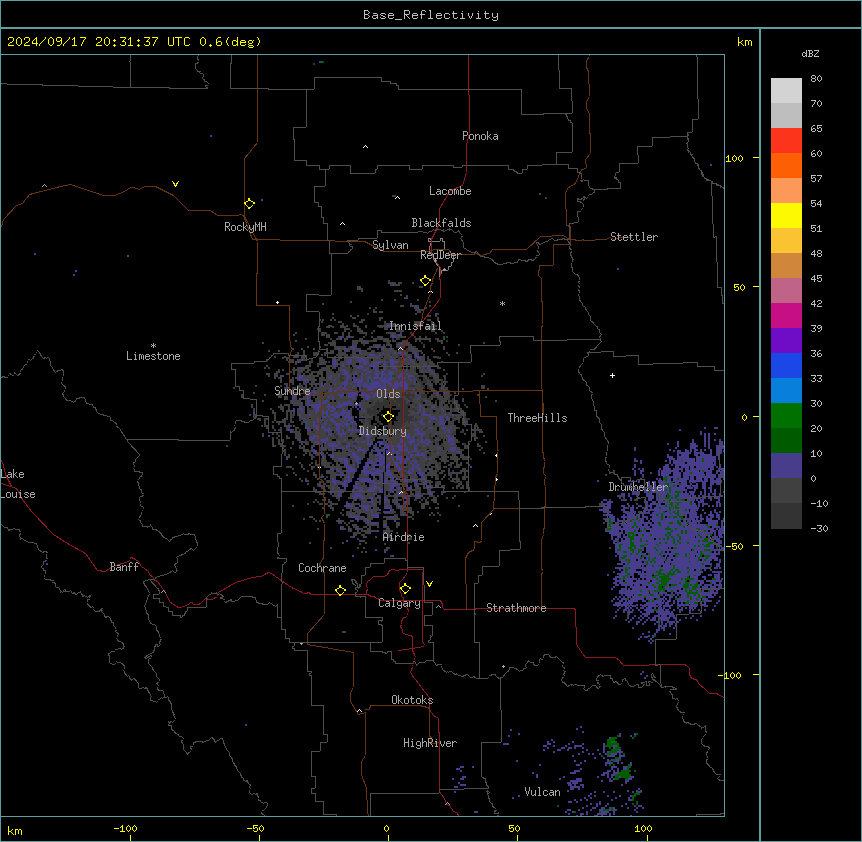Click the yellow V marker northwest of RockyMH
The width and height of the screenshot is (862, 842).
pyautogui.click(x=175, y=184)
